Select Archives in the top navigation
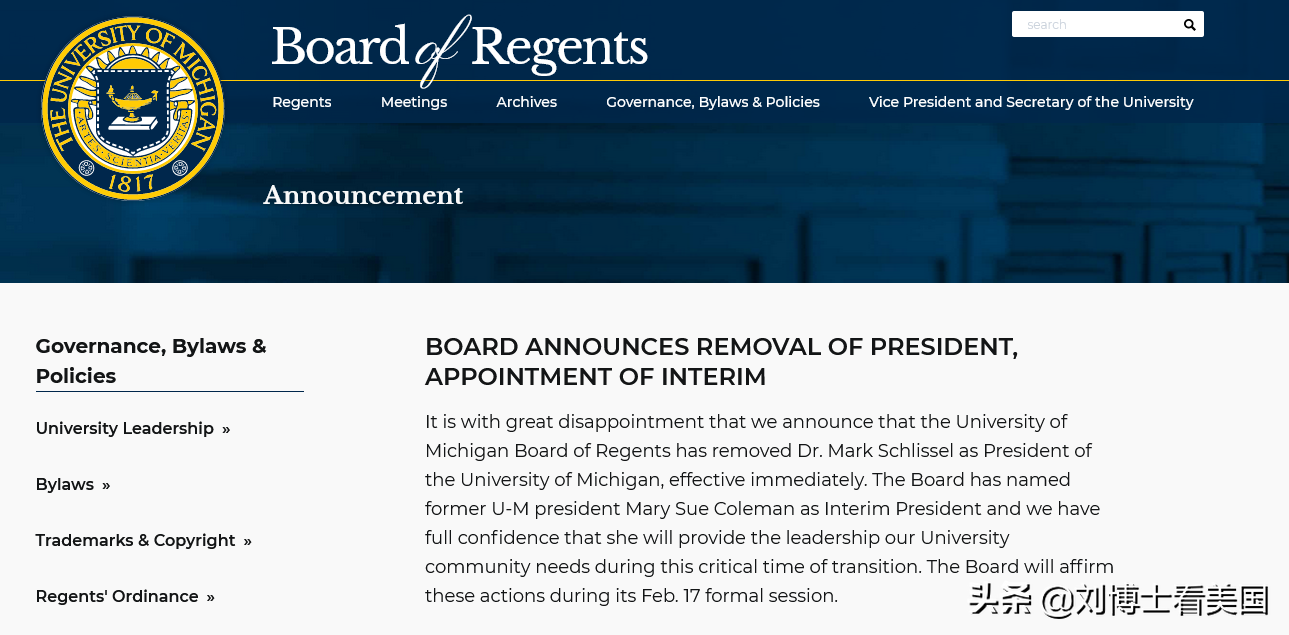This screenshot has height=635, width=1289. point(526,102)
